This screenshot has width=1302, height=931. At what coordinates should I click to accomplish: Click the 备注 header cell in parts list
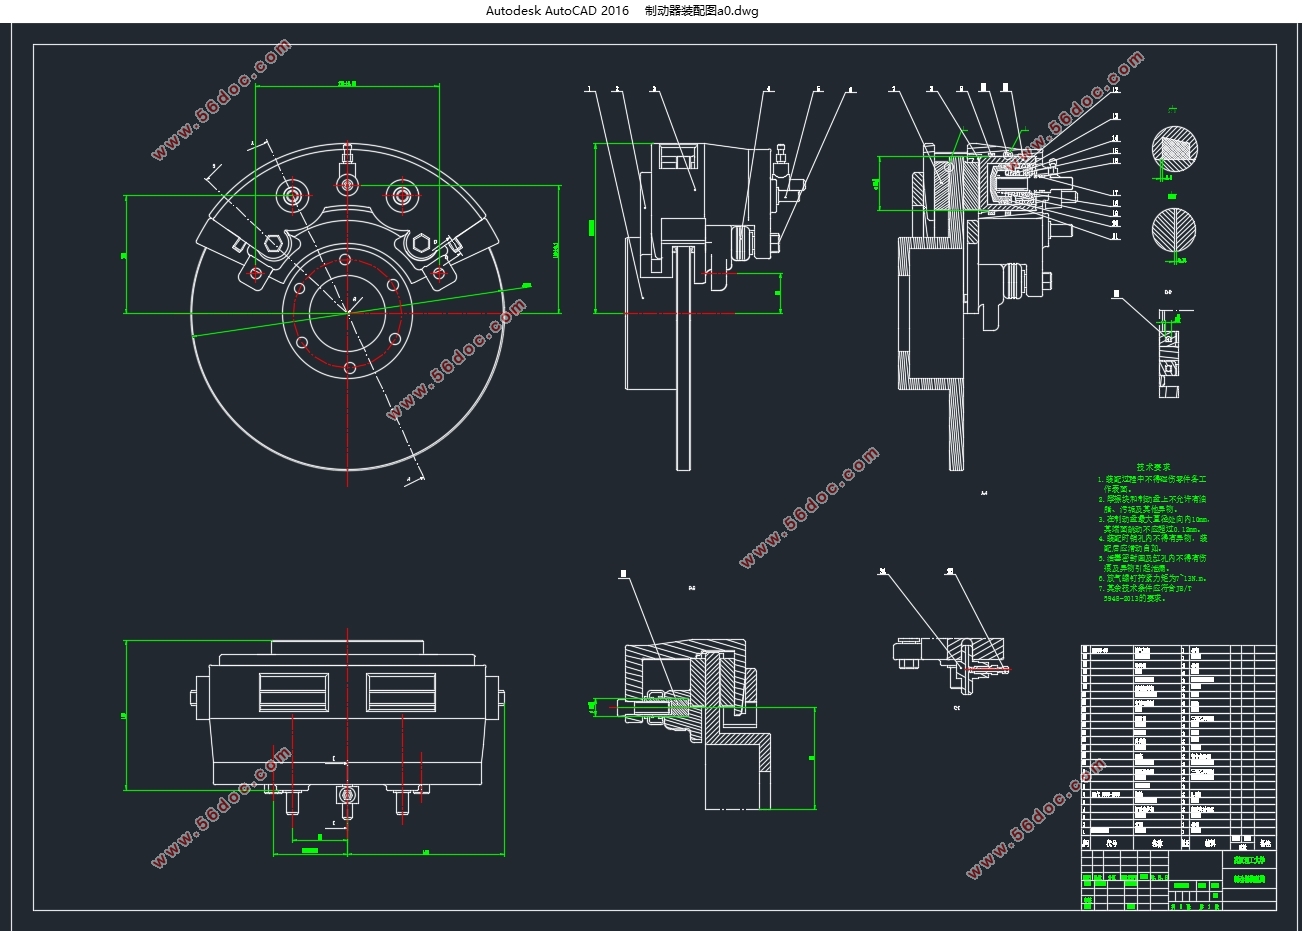pyautogui.click(x=1266, y=843)
